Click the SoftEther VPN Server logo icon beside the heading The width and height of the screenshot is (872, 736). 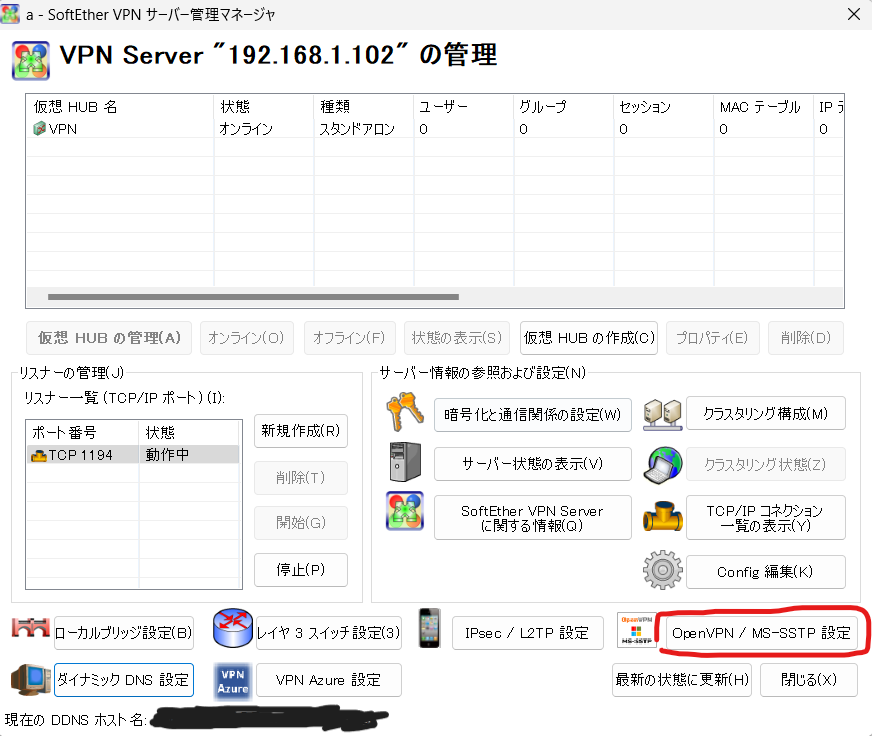(x=31, y=60)
